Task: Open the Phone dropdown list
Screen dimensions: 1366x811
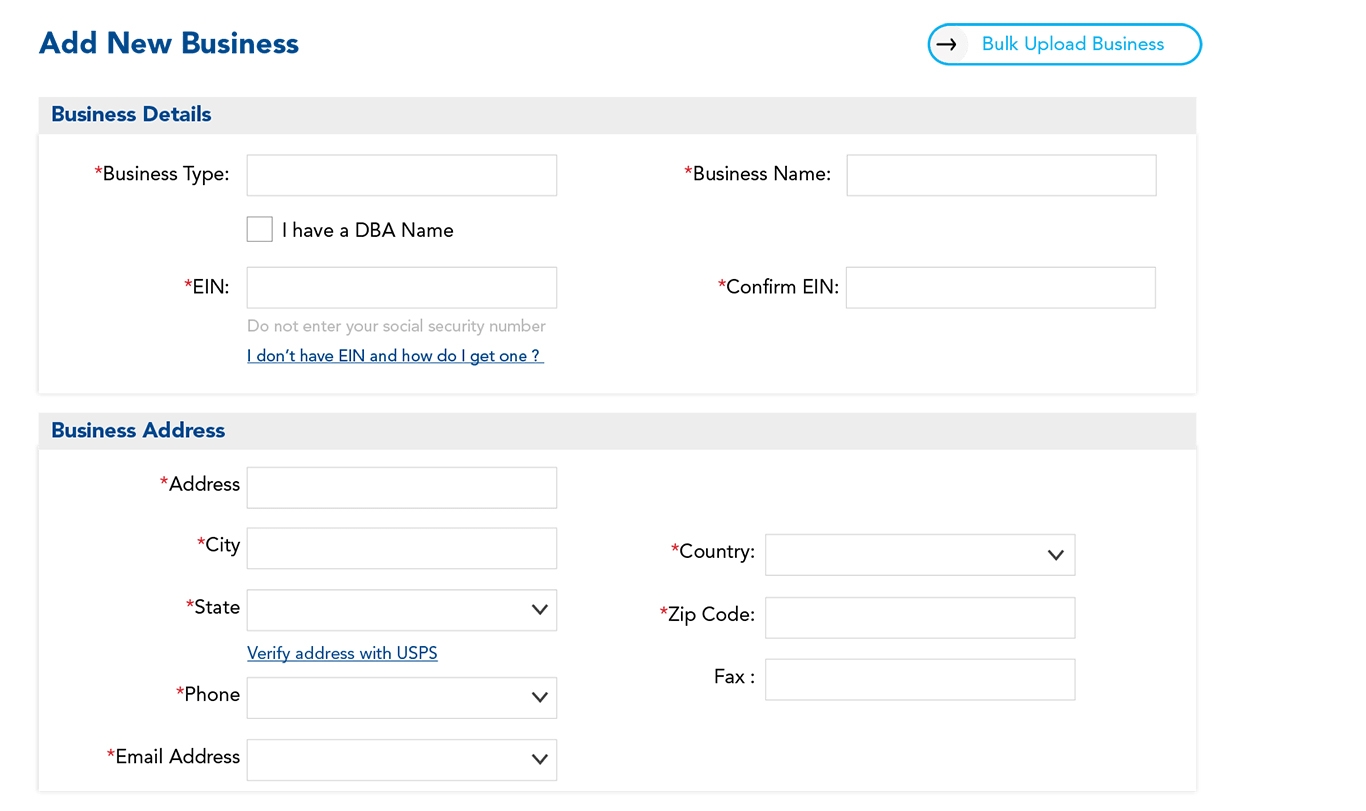Action: point(401,698)
